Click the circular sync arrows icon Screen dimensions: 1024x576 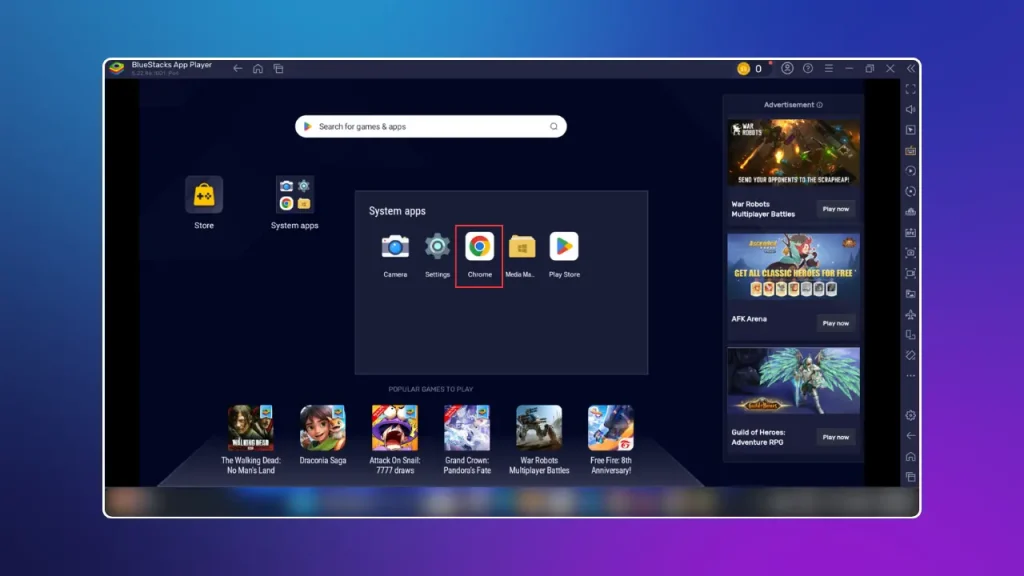click(x=910, y=191)
